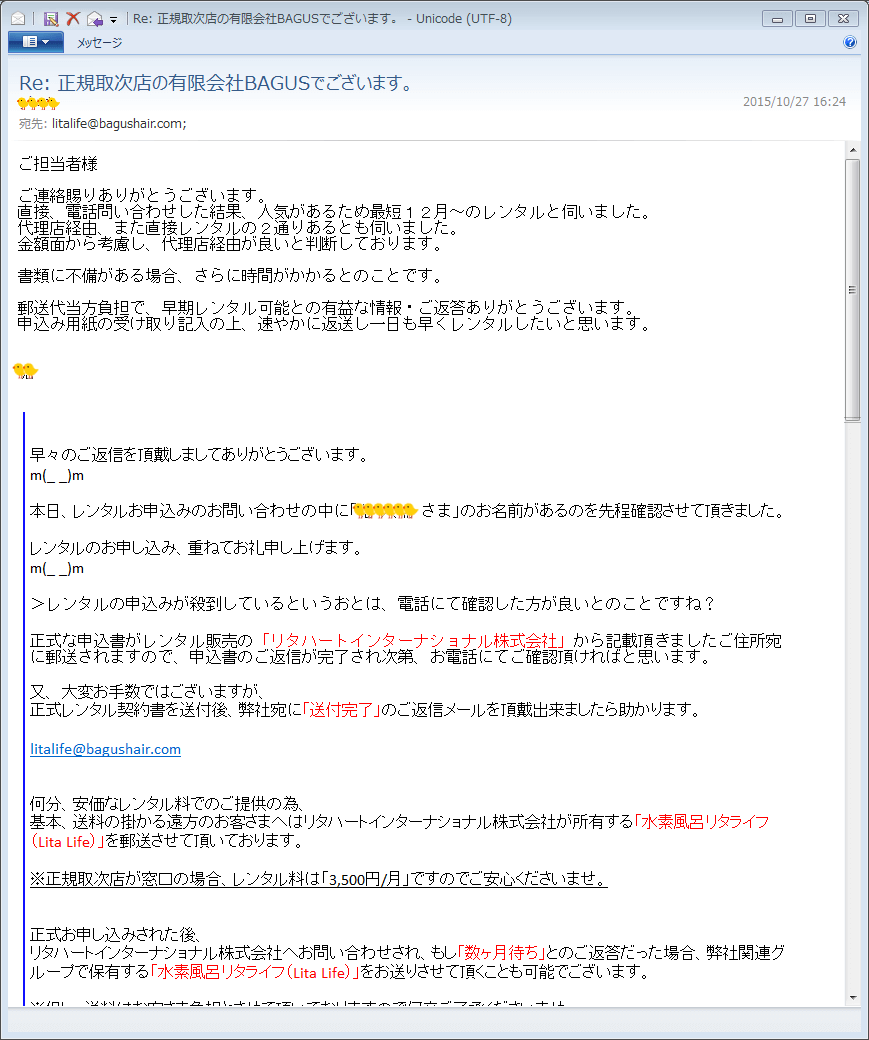Click the line starting 何分、安価なレンタル料
The height and width of the screenshot is (1040, 869).
coord(167,804)
